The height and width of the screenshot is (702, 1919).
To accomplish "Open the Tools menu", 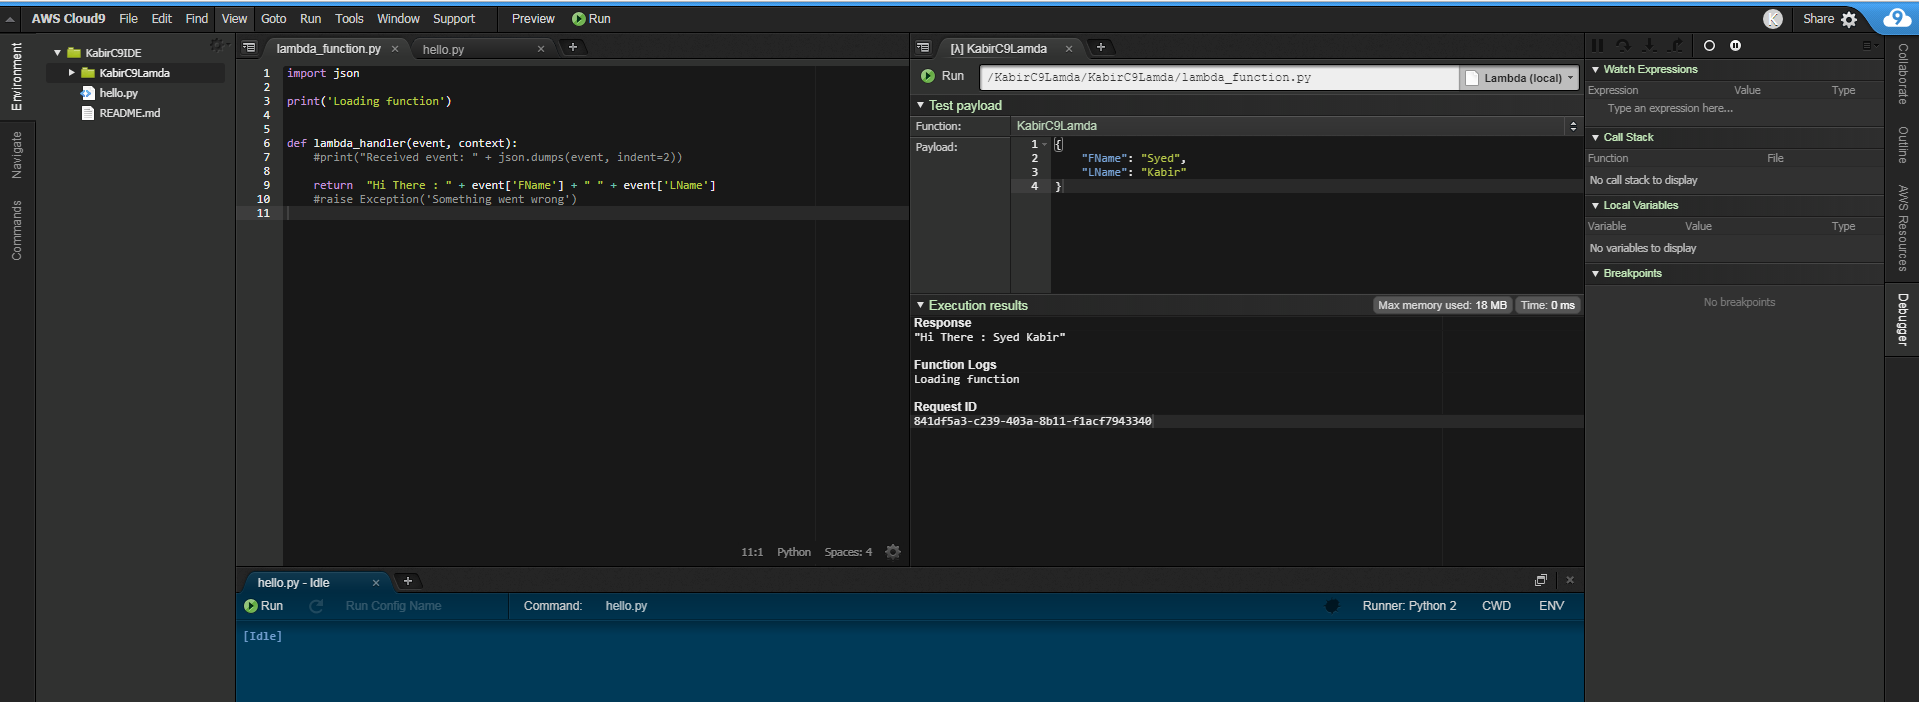I will pos(349,19).
